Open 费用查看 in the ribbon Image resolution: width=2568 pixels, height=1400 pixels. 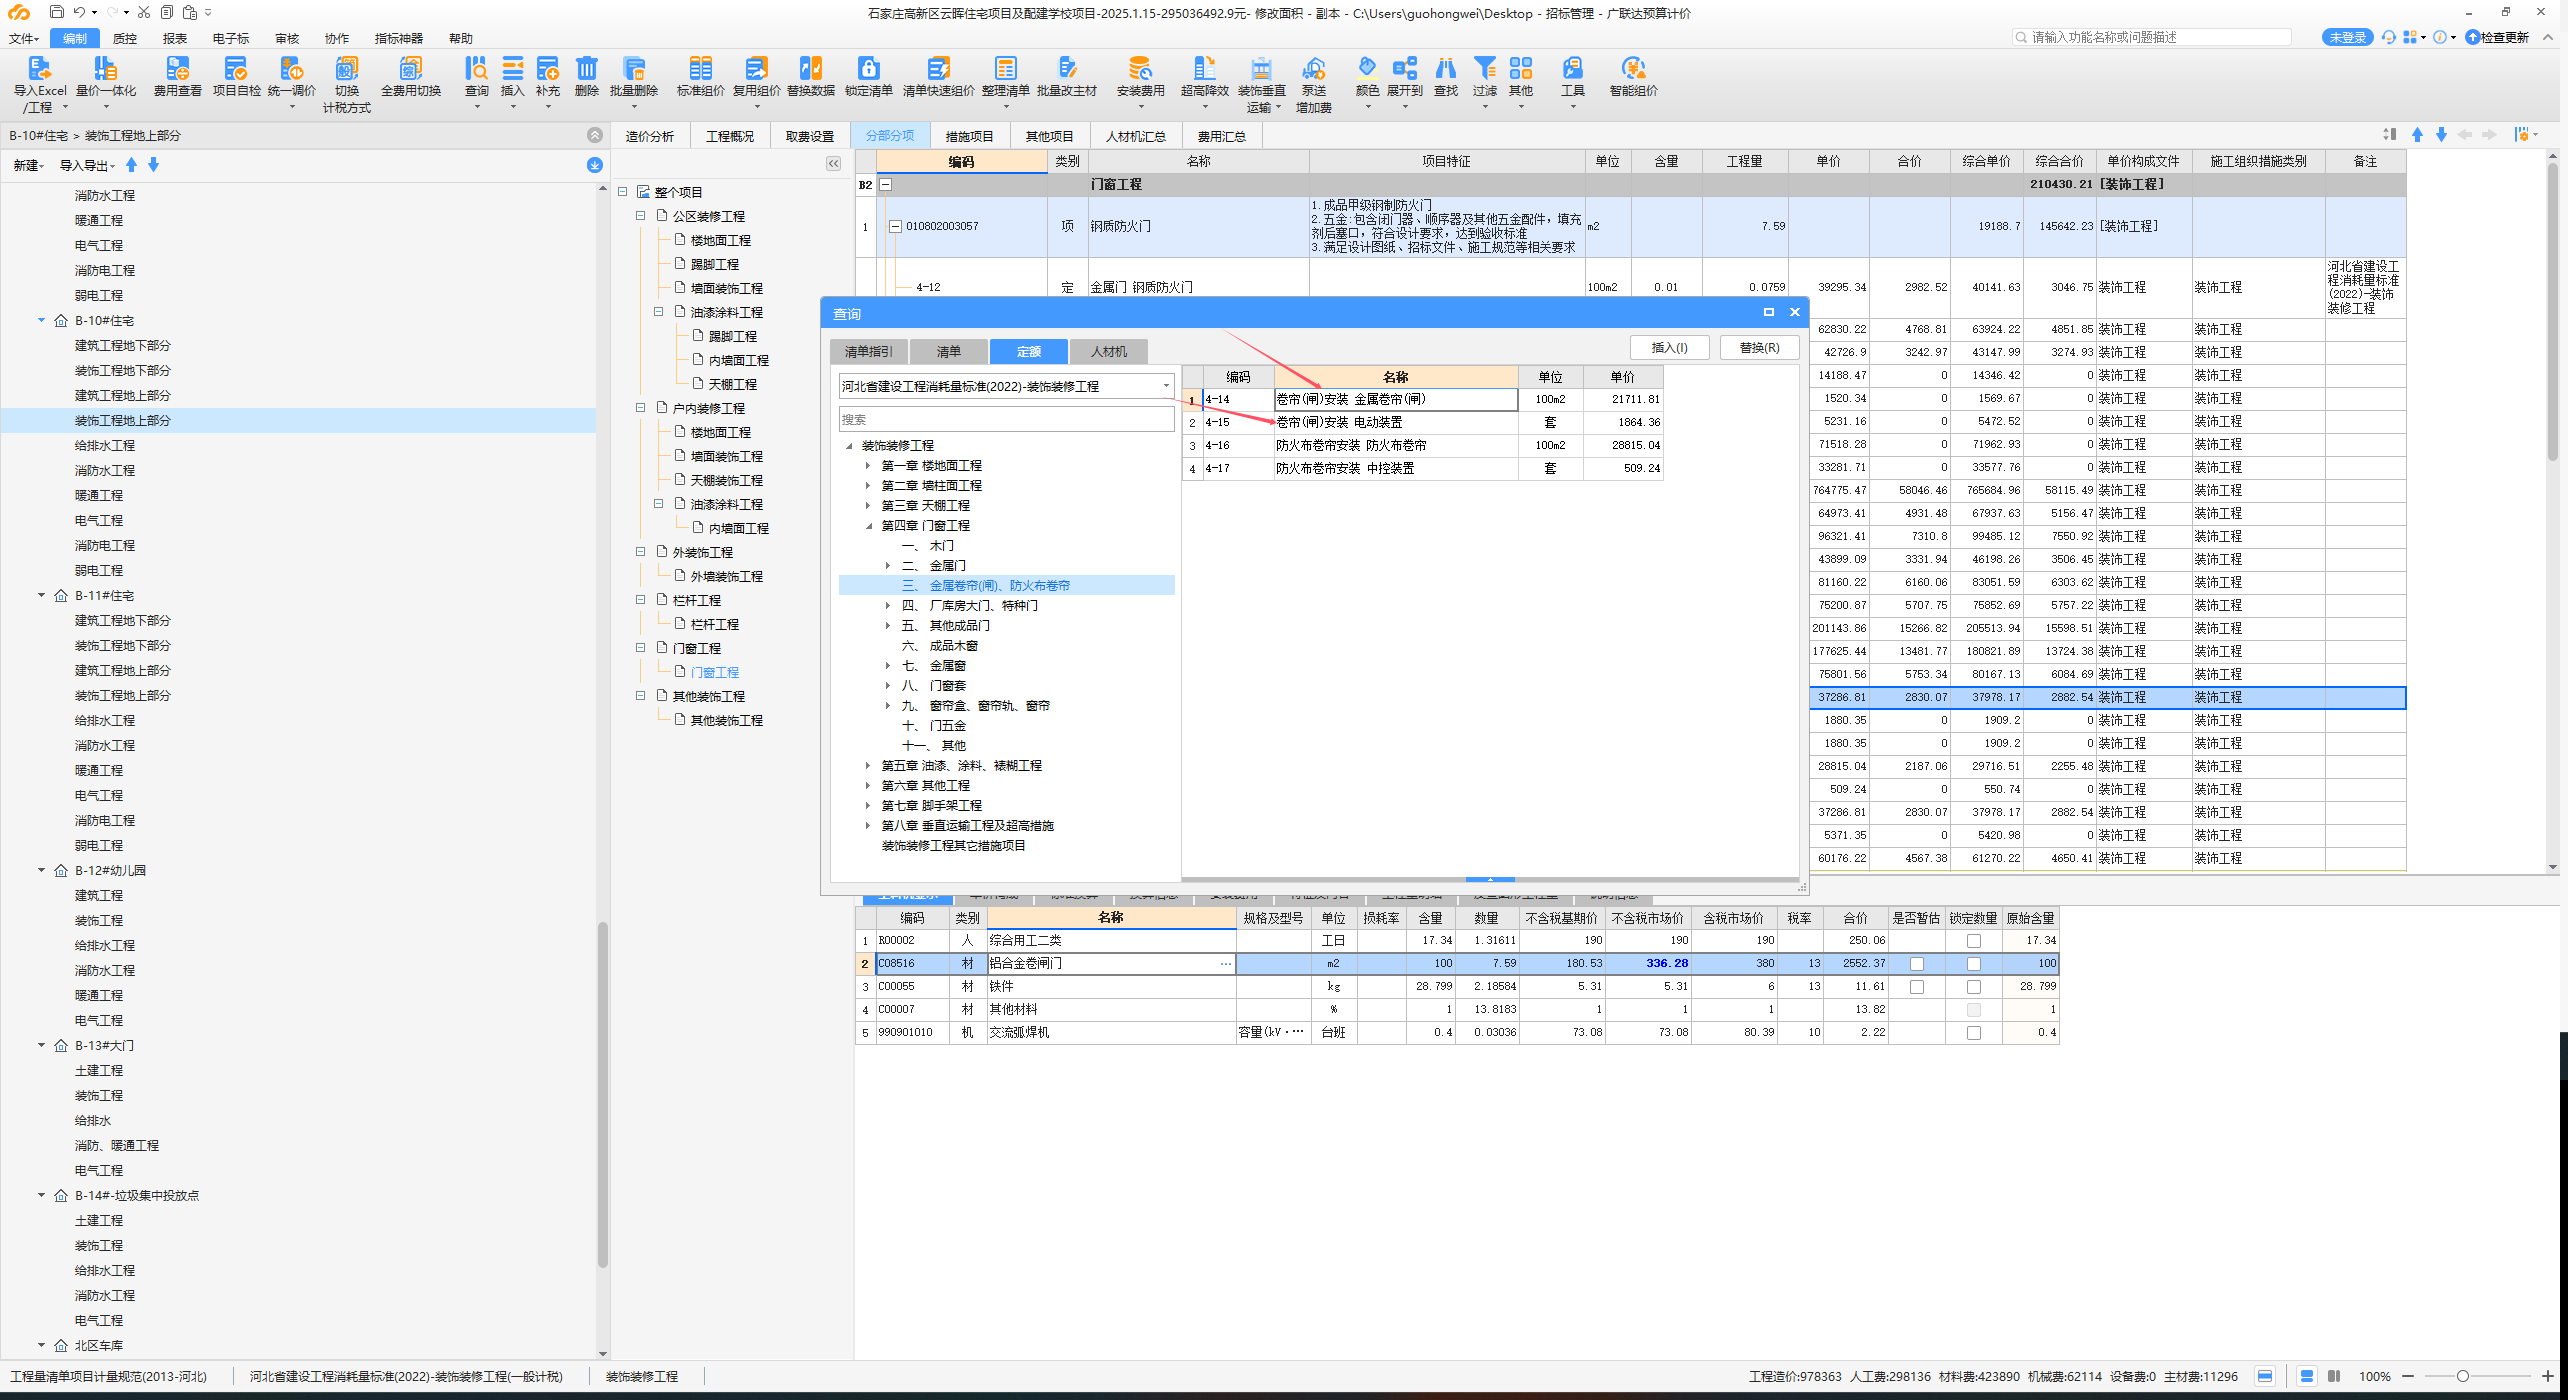coord(178,76)
